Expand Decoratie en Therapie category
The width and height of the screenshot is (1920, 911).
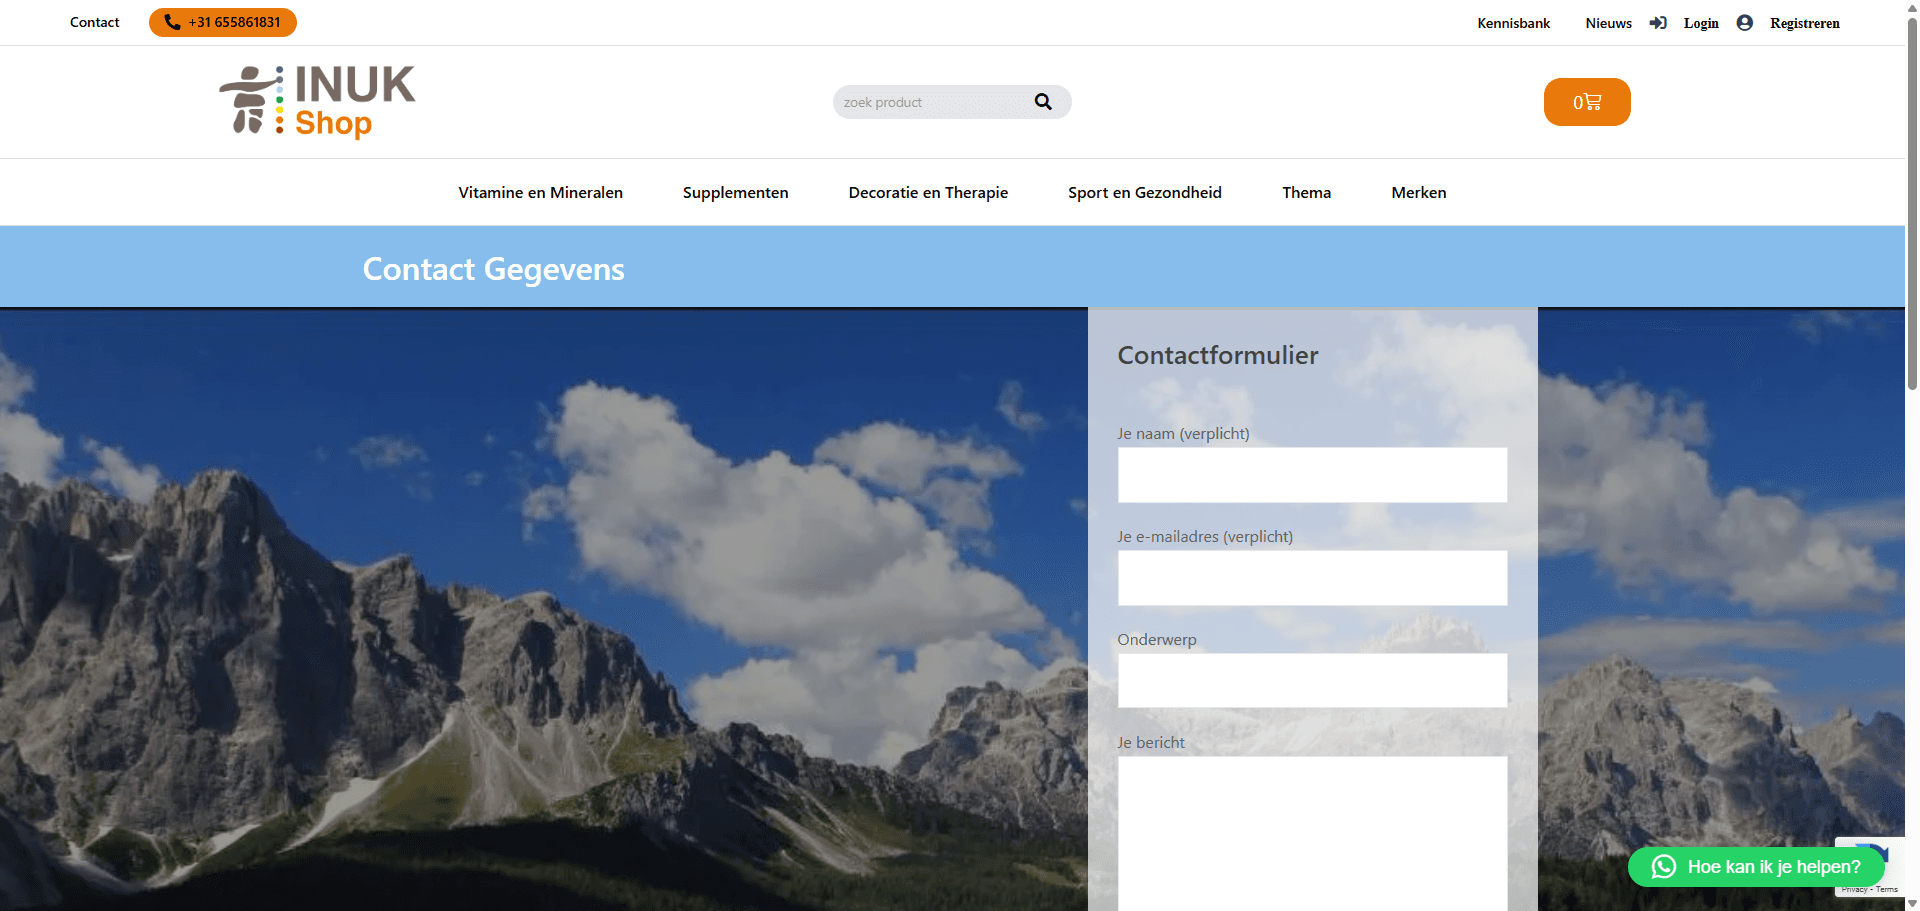[x=928, y=193]
